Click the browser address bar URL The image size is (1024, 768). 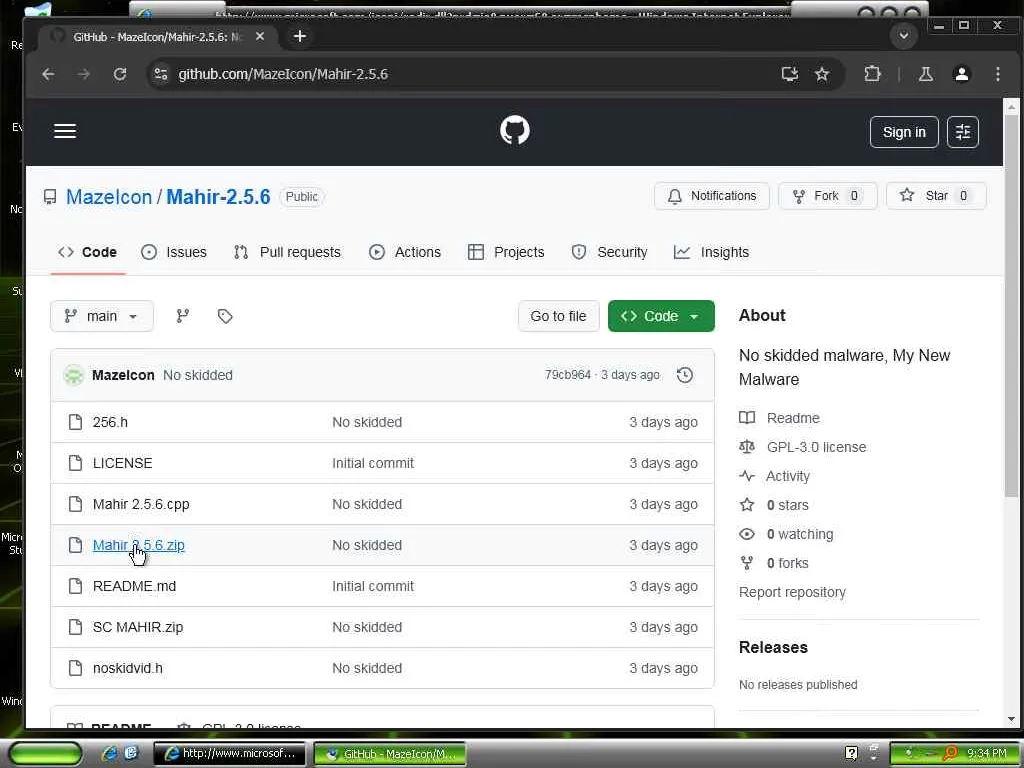(x=283, y=74)
